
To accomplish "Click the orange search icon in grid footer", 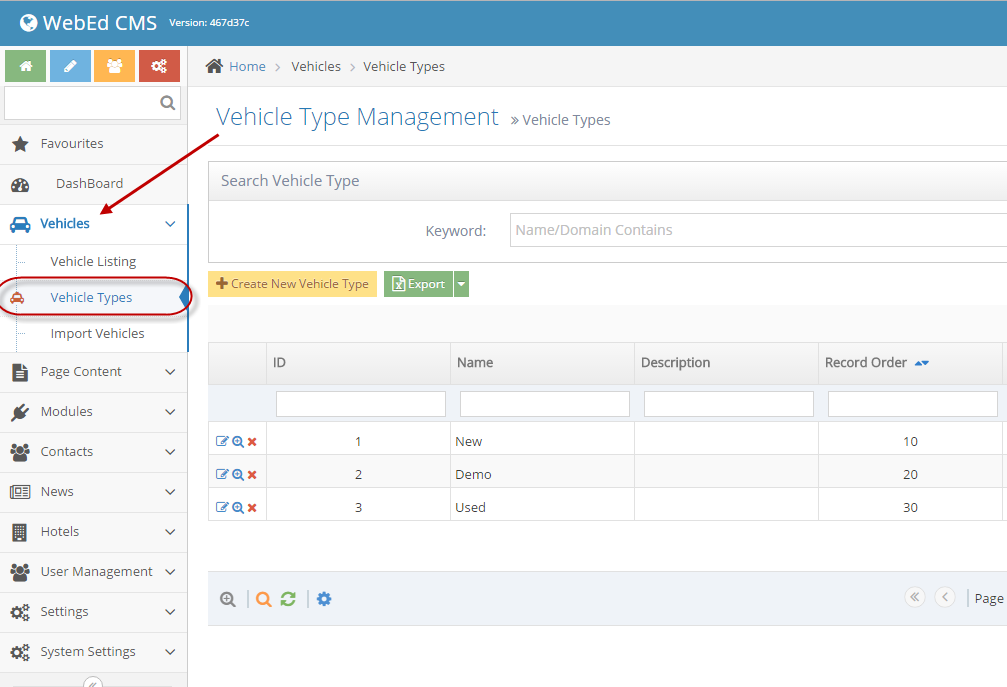I will pos(263,599).
